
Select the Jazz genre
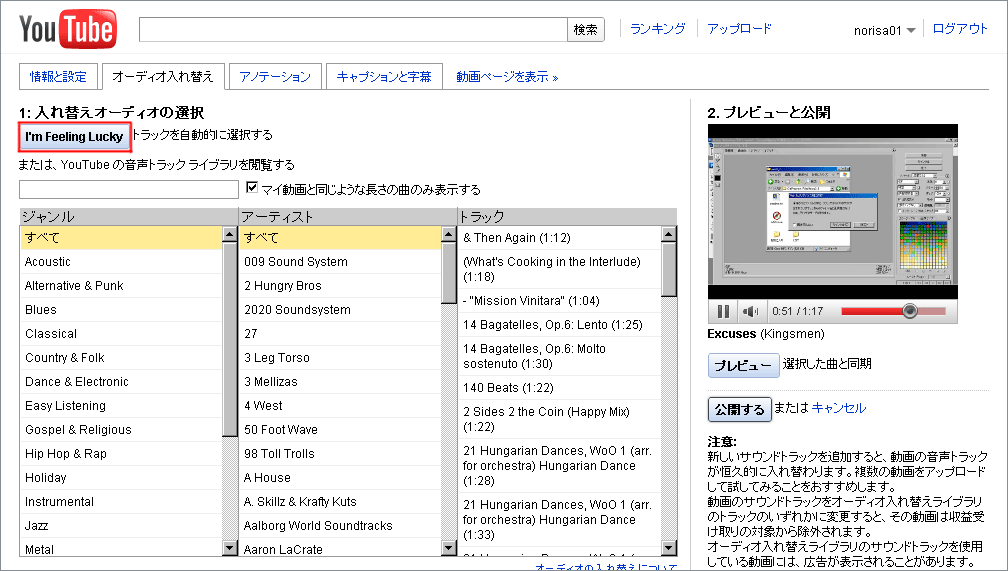pos(121,525)
